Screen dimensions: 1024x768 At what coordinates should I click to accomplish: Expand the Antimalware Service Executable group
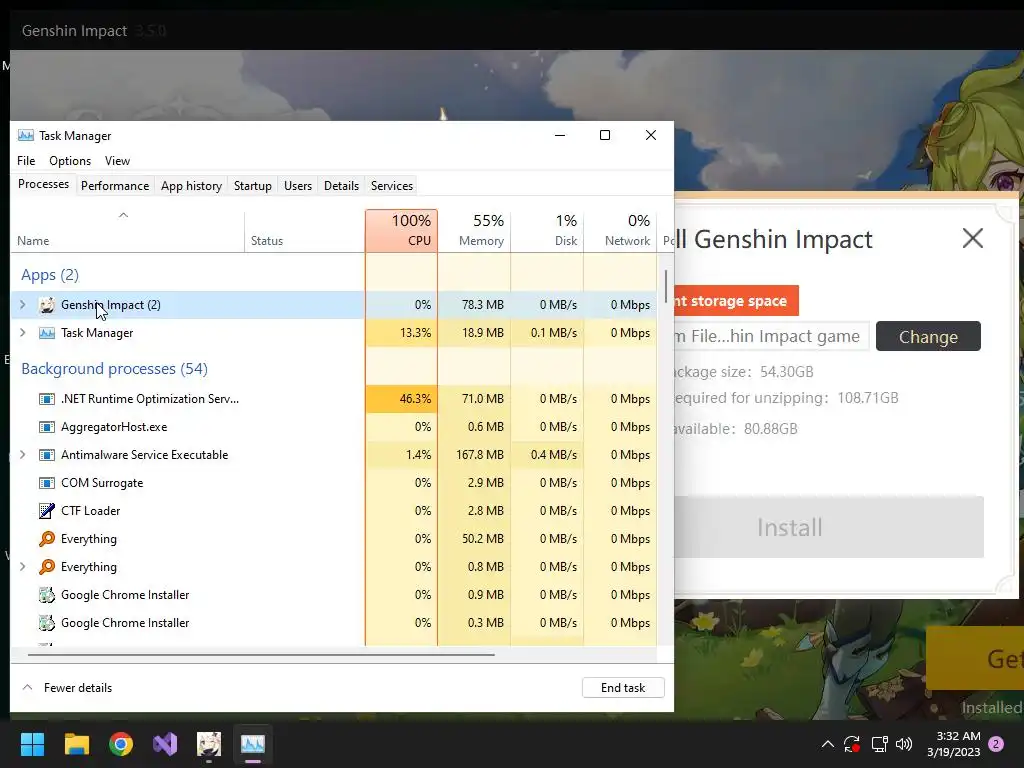pos(23,455)
